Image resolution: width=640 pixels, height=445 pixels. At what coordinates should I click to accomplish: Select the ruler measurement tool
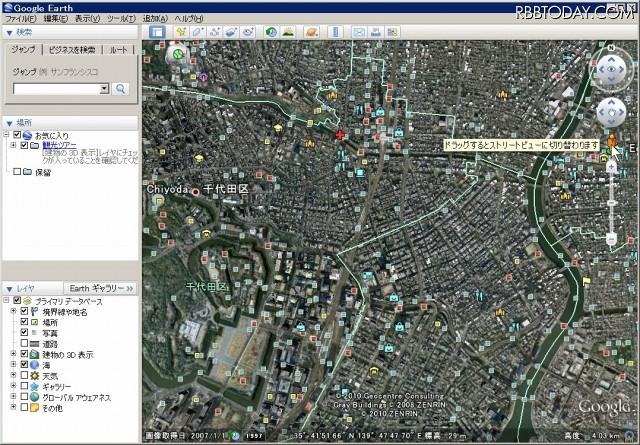pyautogui.click(x=337, y=32)
